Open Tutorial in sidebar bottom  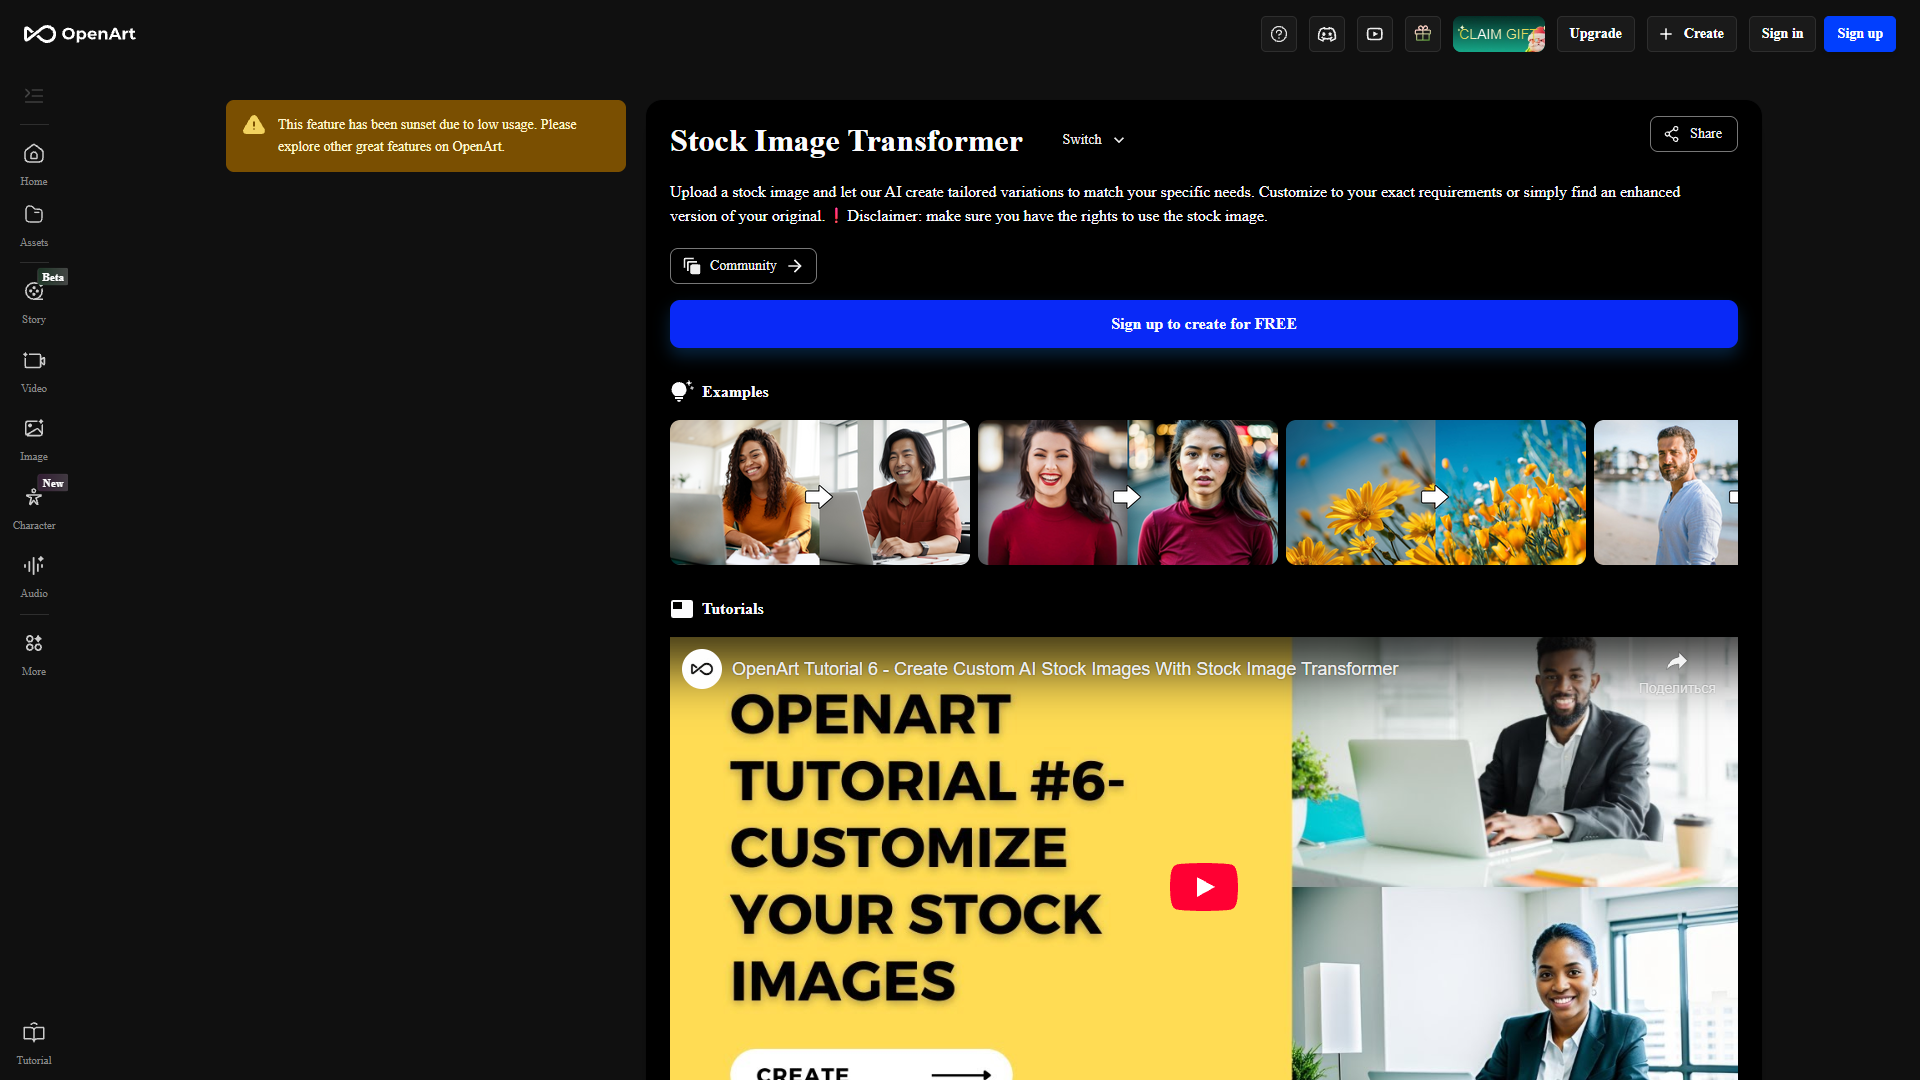(34, 1043)
